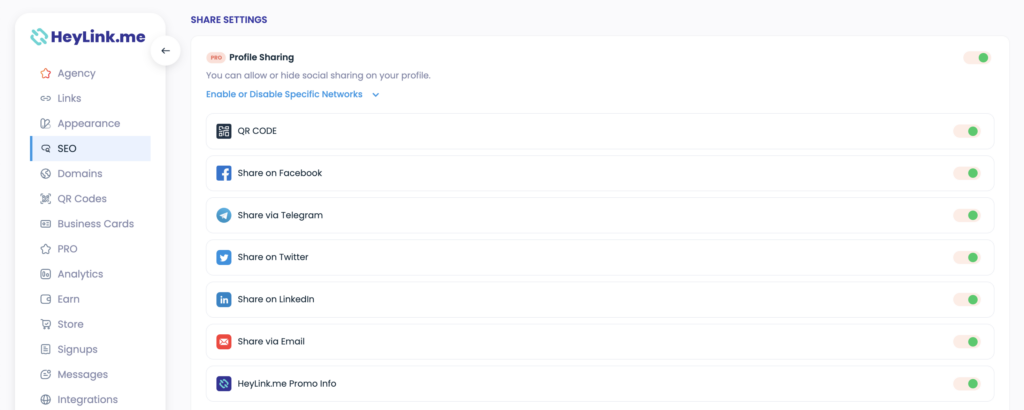This screenshot has width=1024, height=410.
Task: Turn off HeyLink.me Promo Info toggle
Action: point(967,384)
